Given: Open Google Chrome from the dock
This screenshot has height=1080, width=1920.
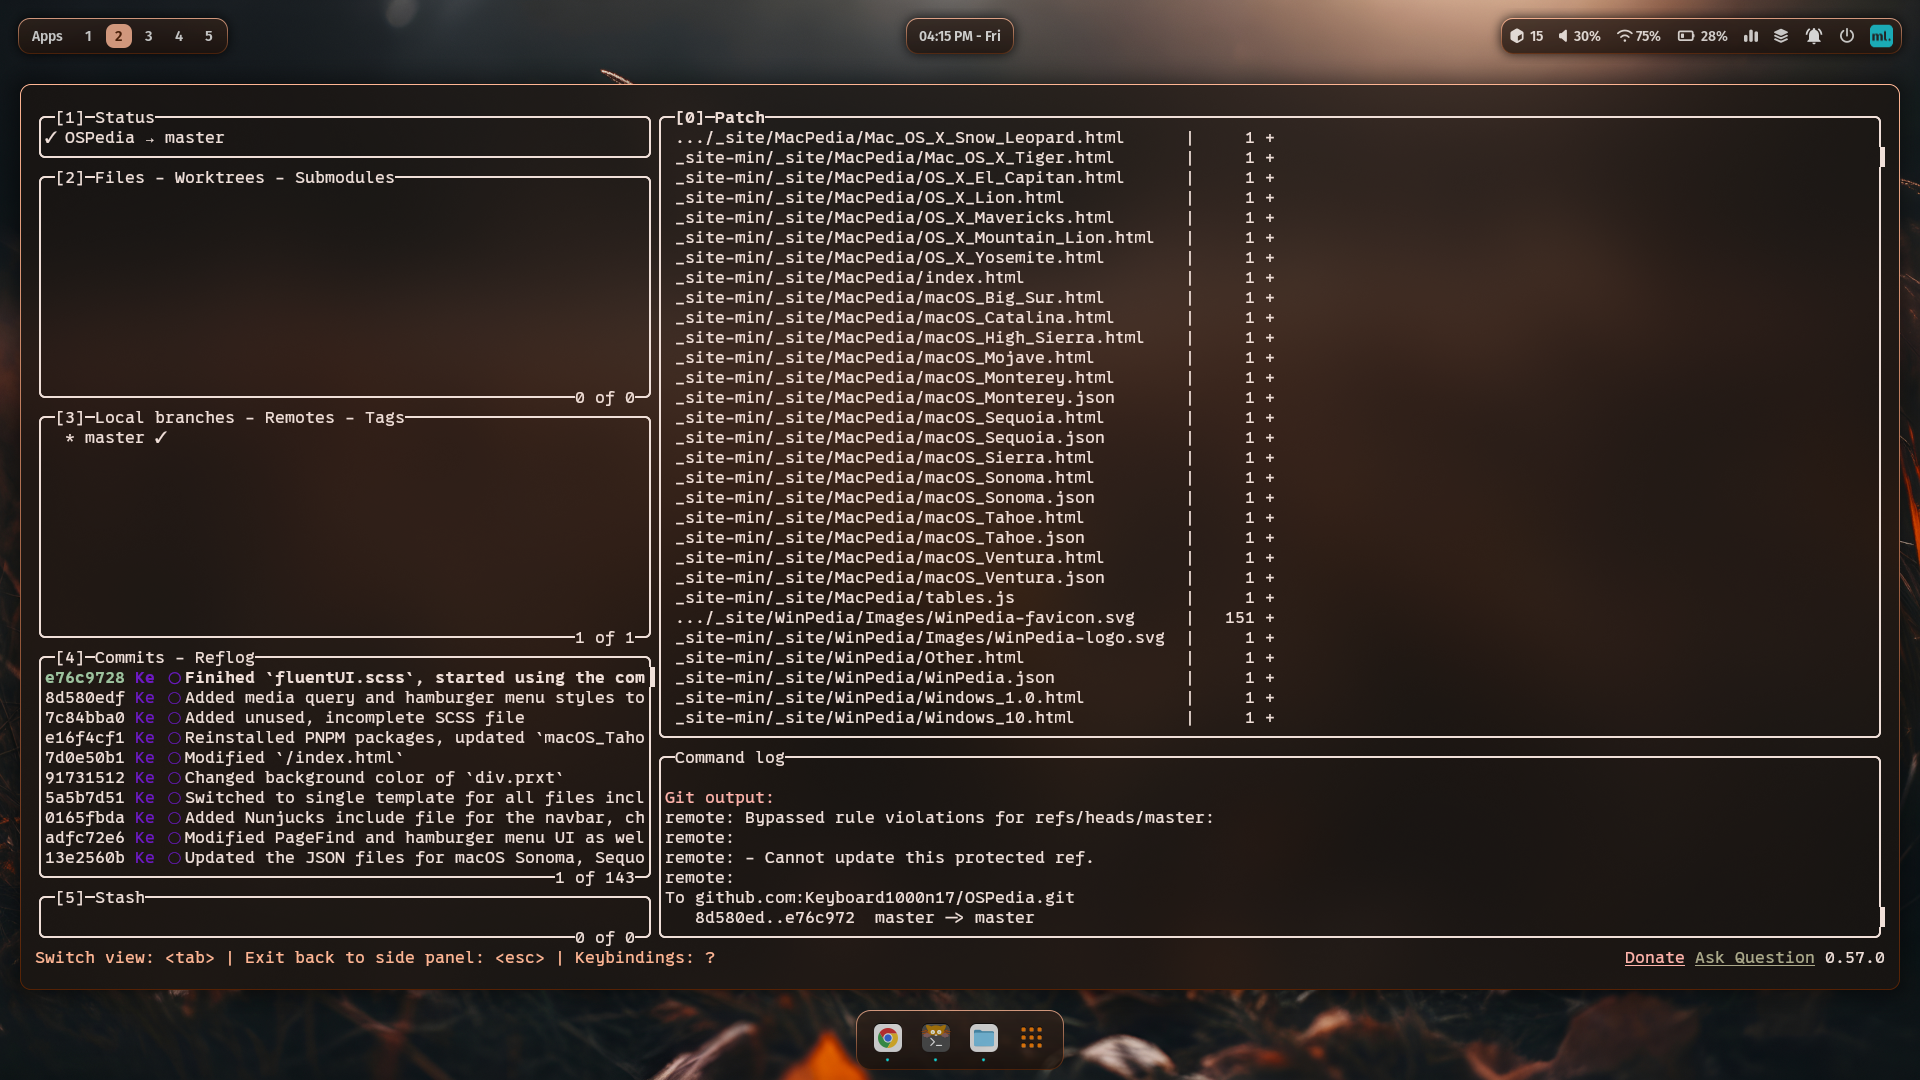Looking at the screenshot, I should coord(887,1038).
